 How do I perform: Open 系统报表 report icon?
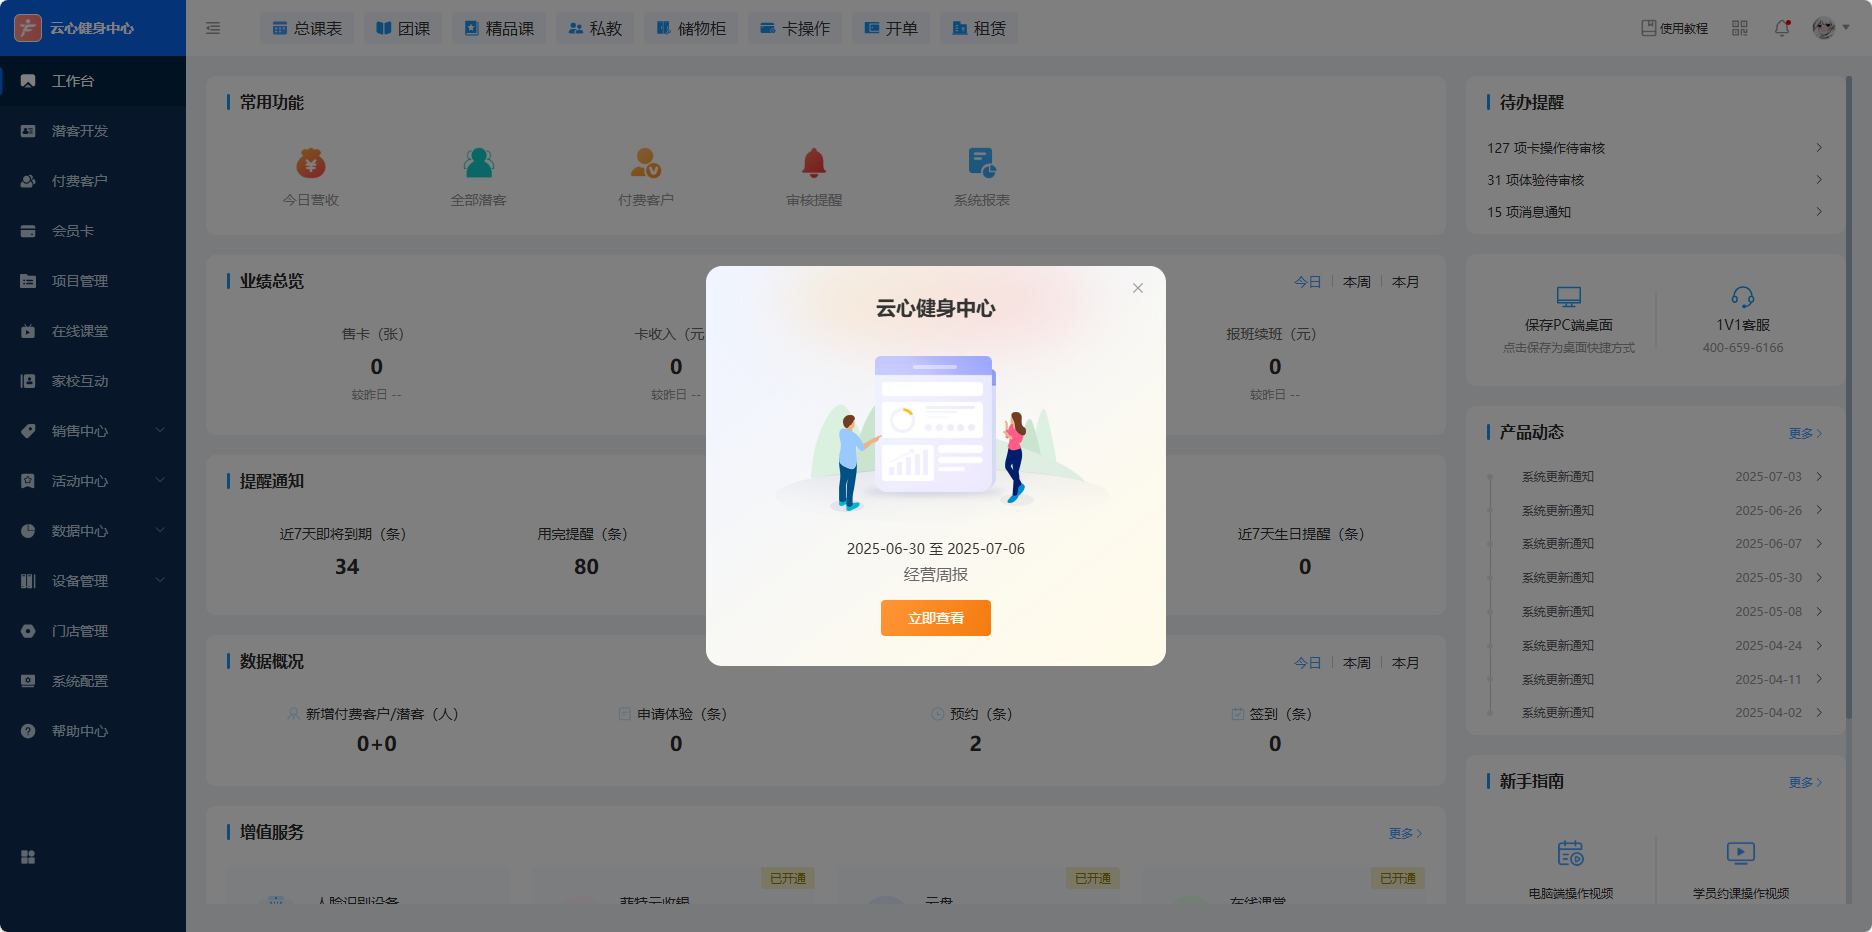click(x=981, y=163)
